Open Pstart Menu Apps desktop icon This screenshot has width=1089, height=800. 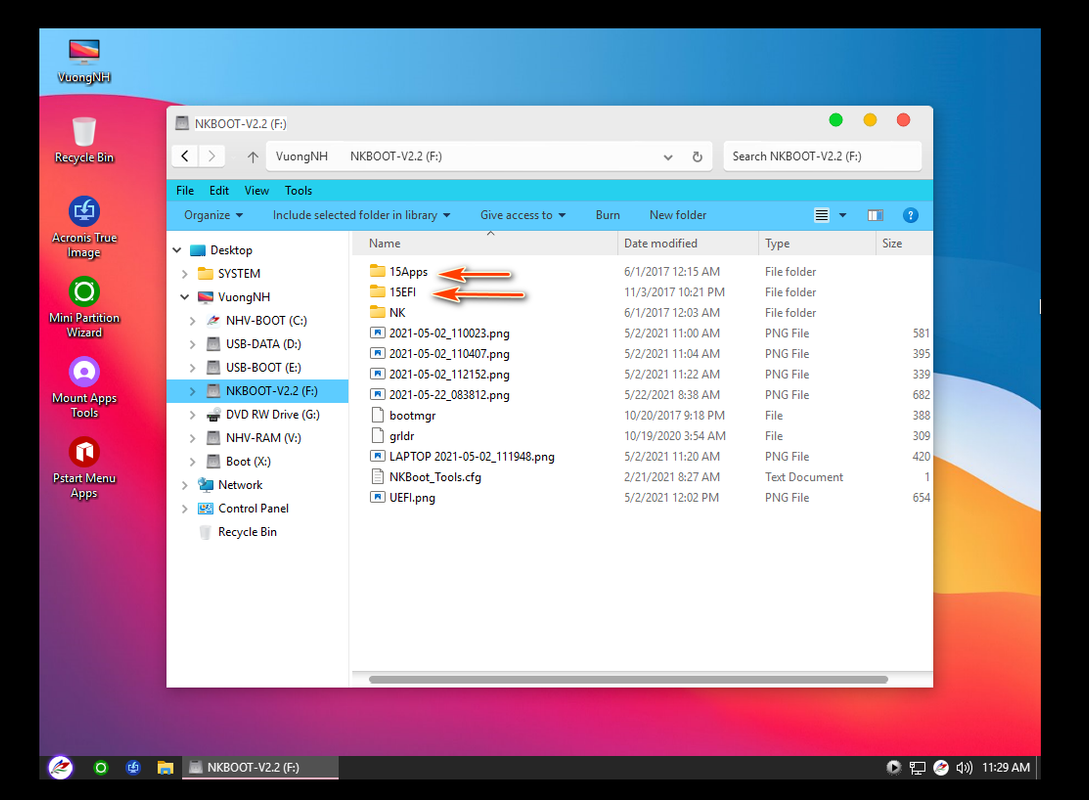click(x=84, y=468)
